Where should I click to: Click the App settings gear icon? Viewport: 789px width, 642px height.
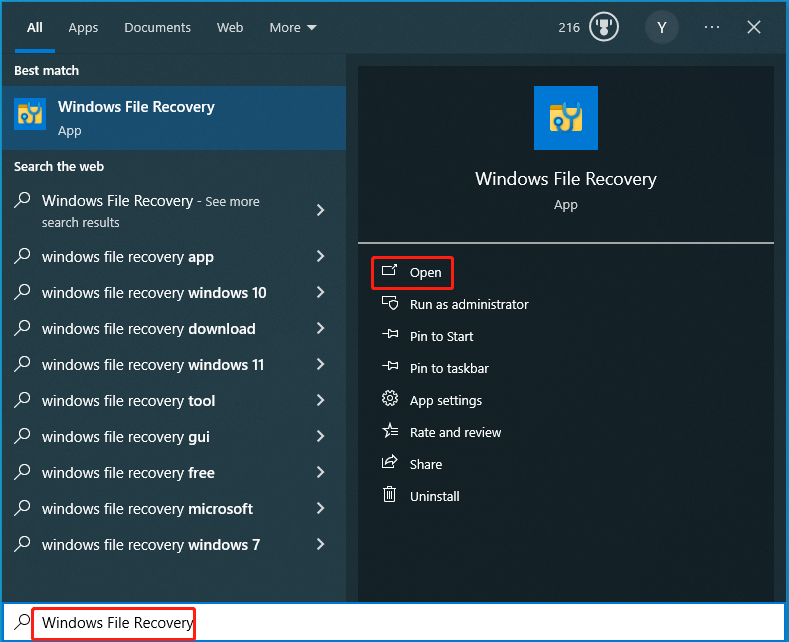(x=390, y=398)
